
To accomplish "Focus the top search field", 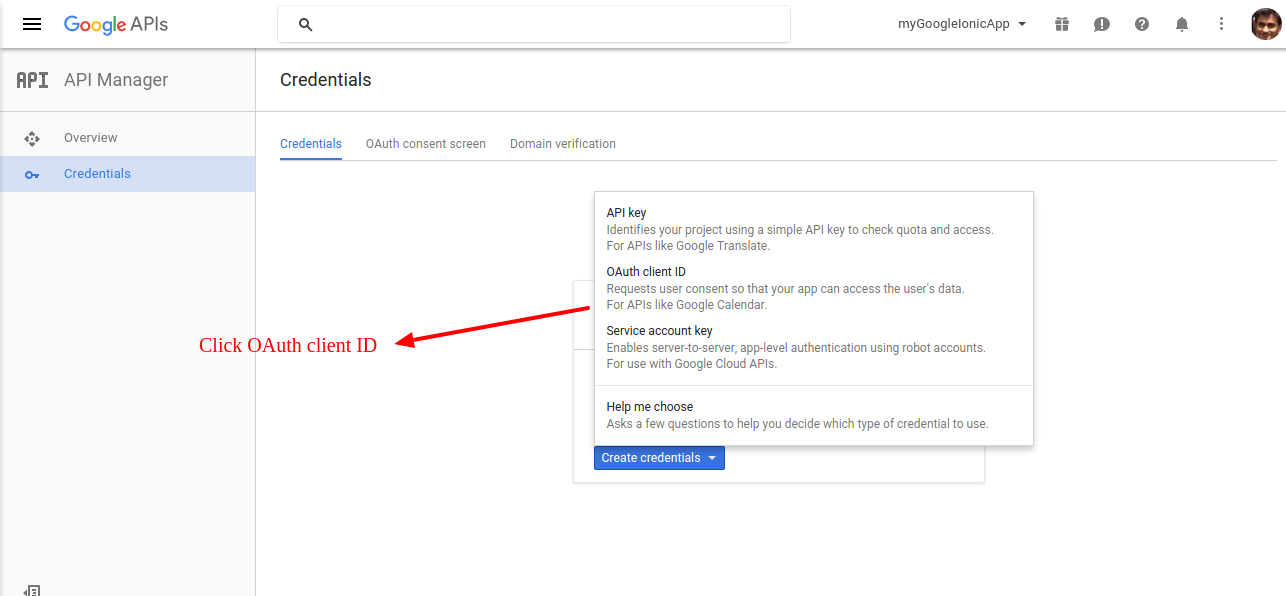I will point(534,24).
